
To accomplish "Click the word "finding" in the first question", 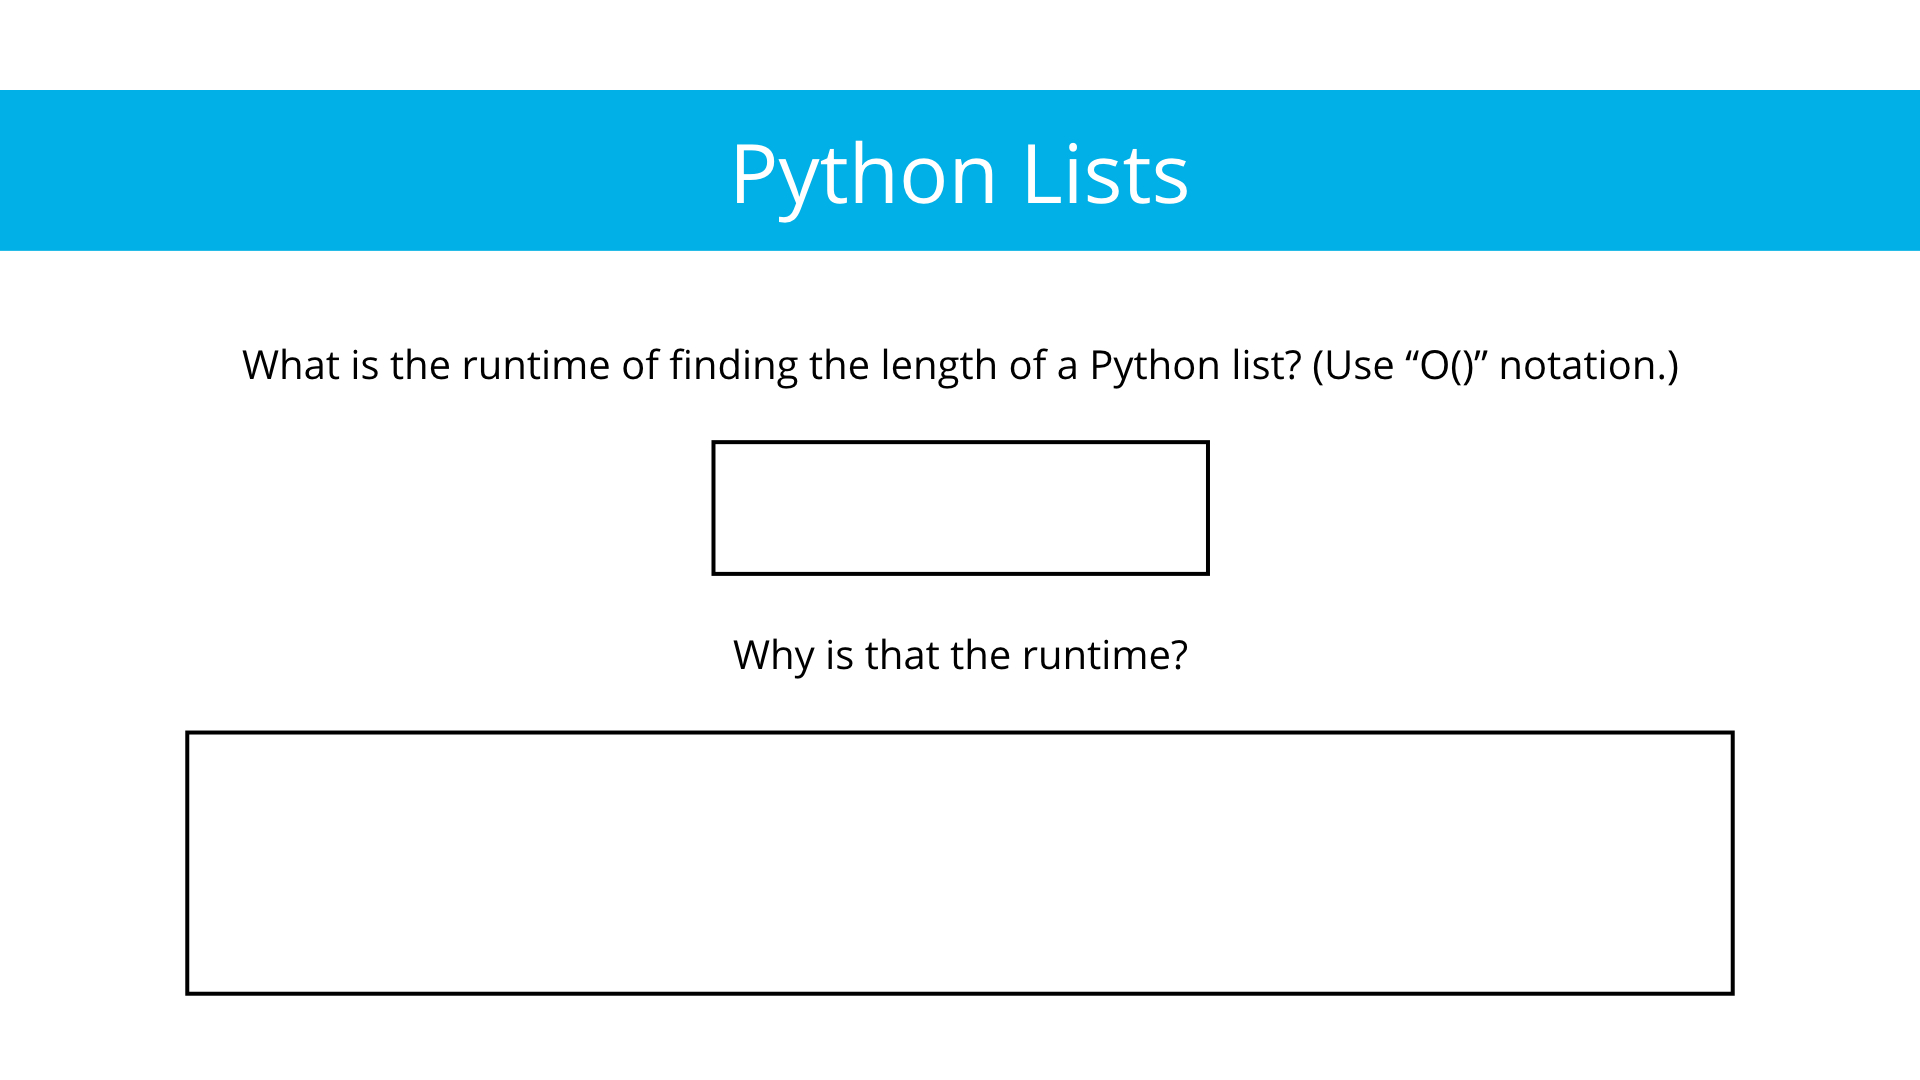I will [733, 366].
